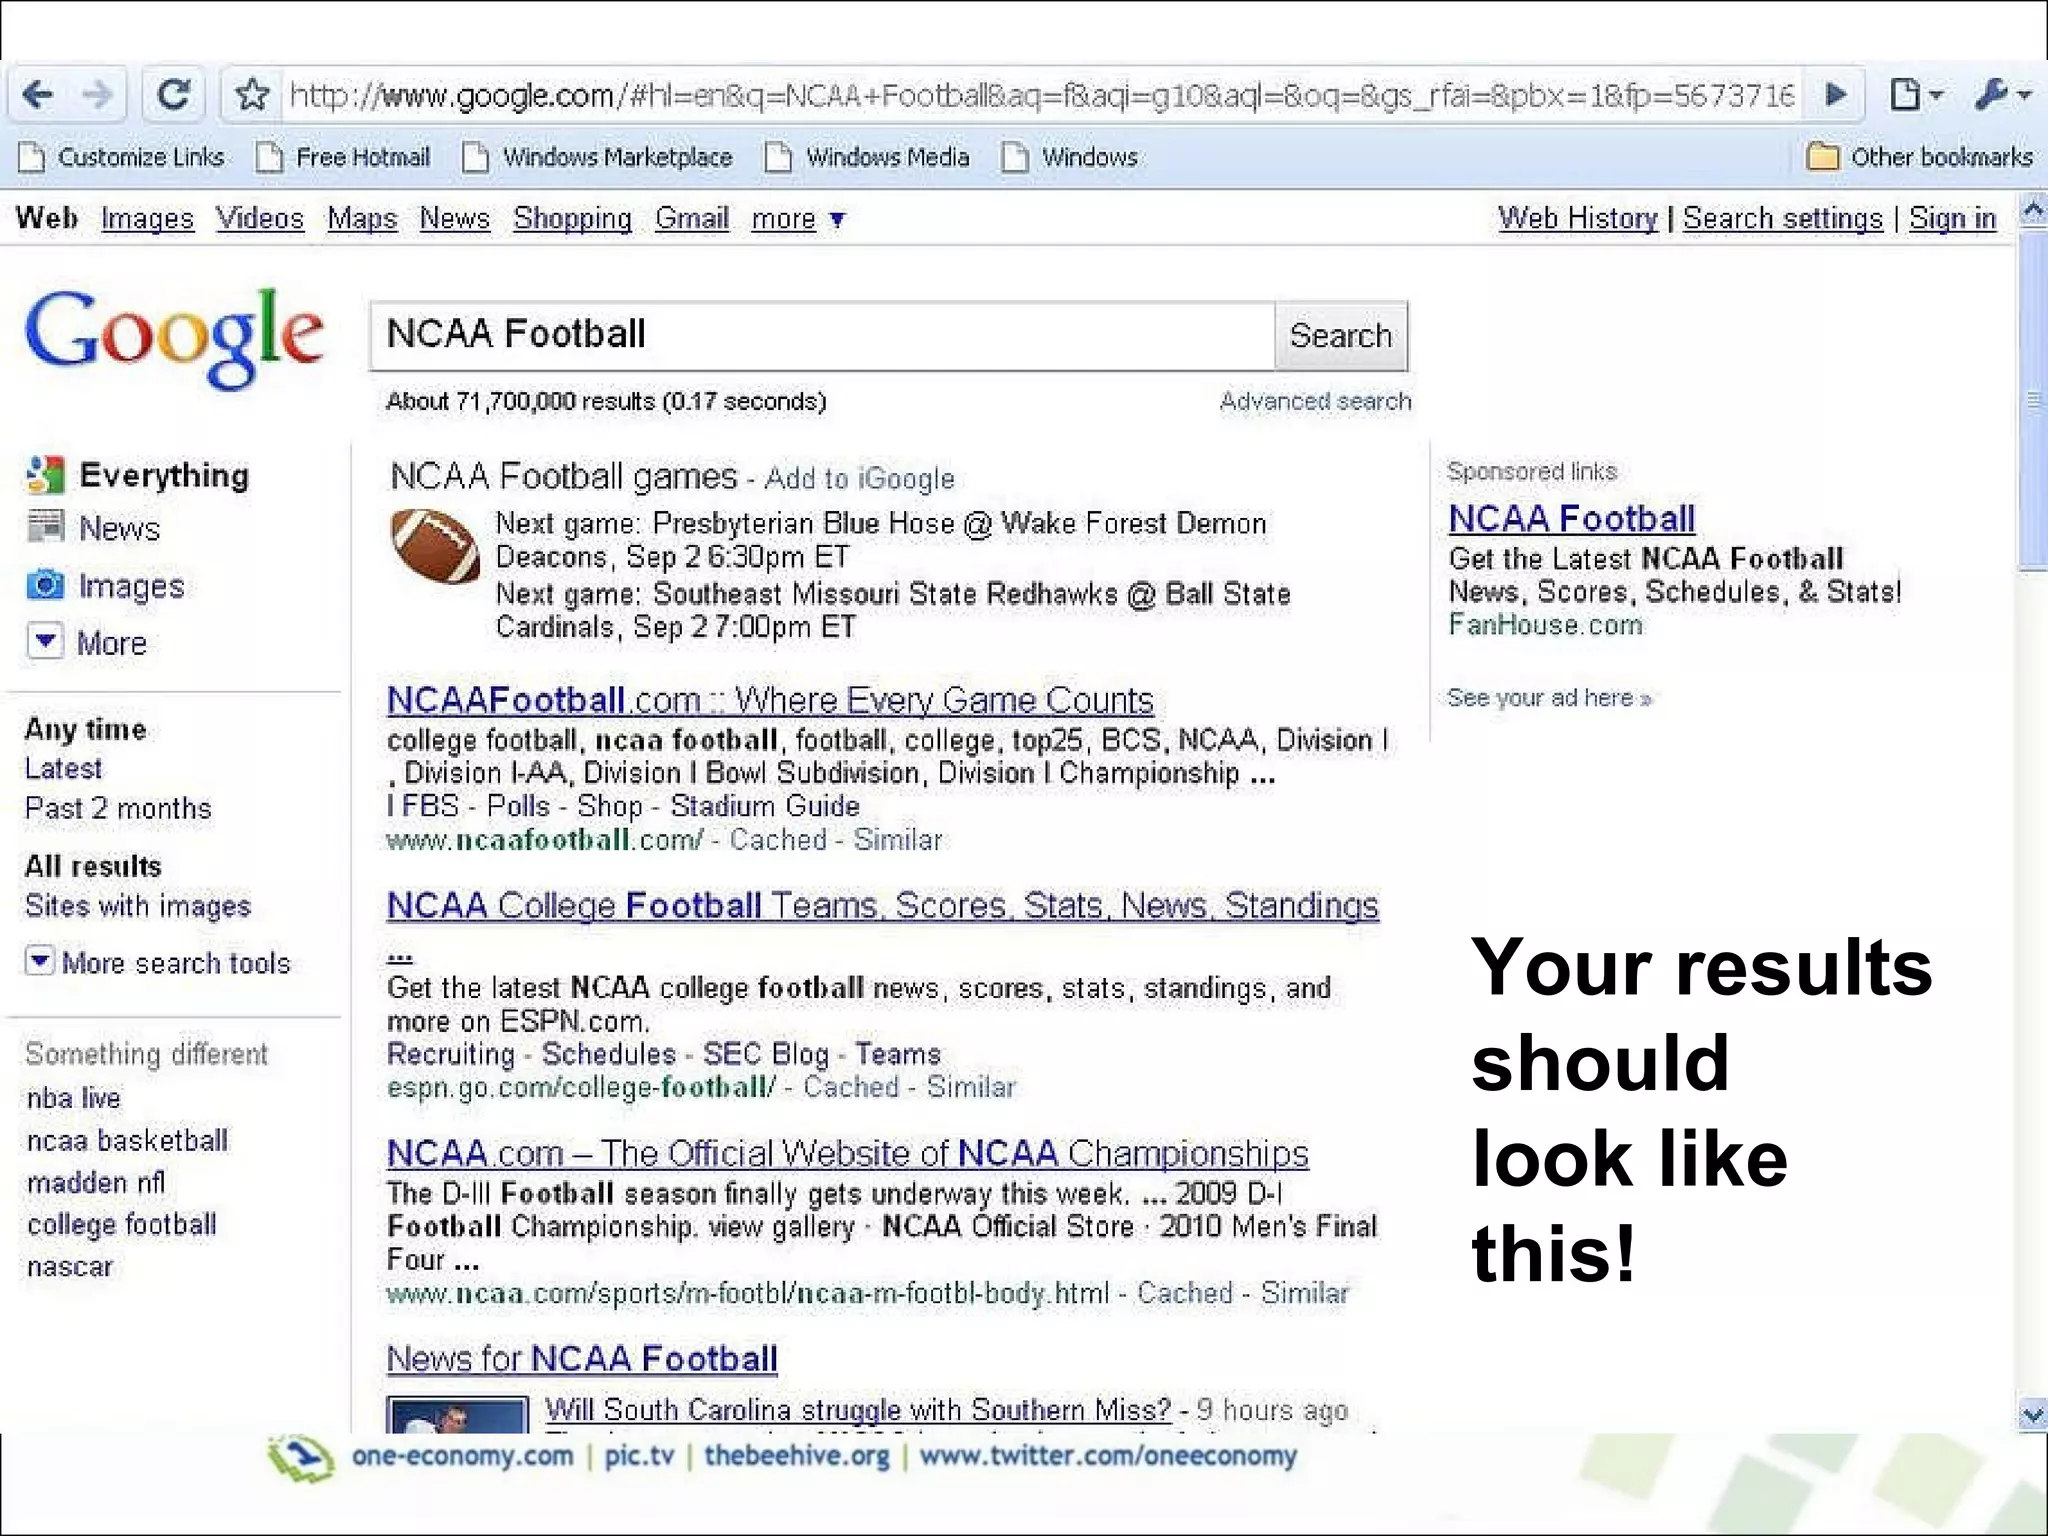Viewport: 2048px width, 1536px height.
Task: Try the college football suggestion
Action: click(122, 1224)
